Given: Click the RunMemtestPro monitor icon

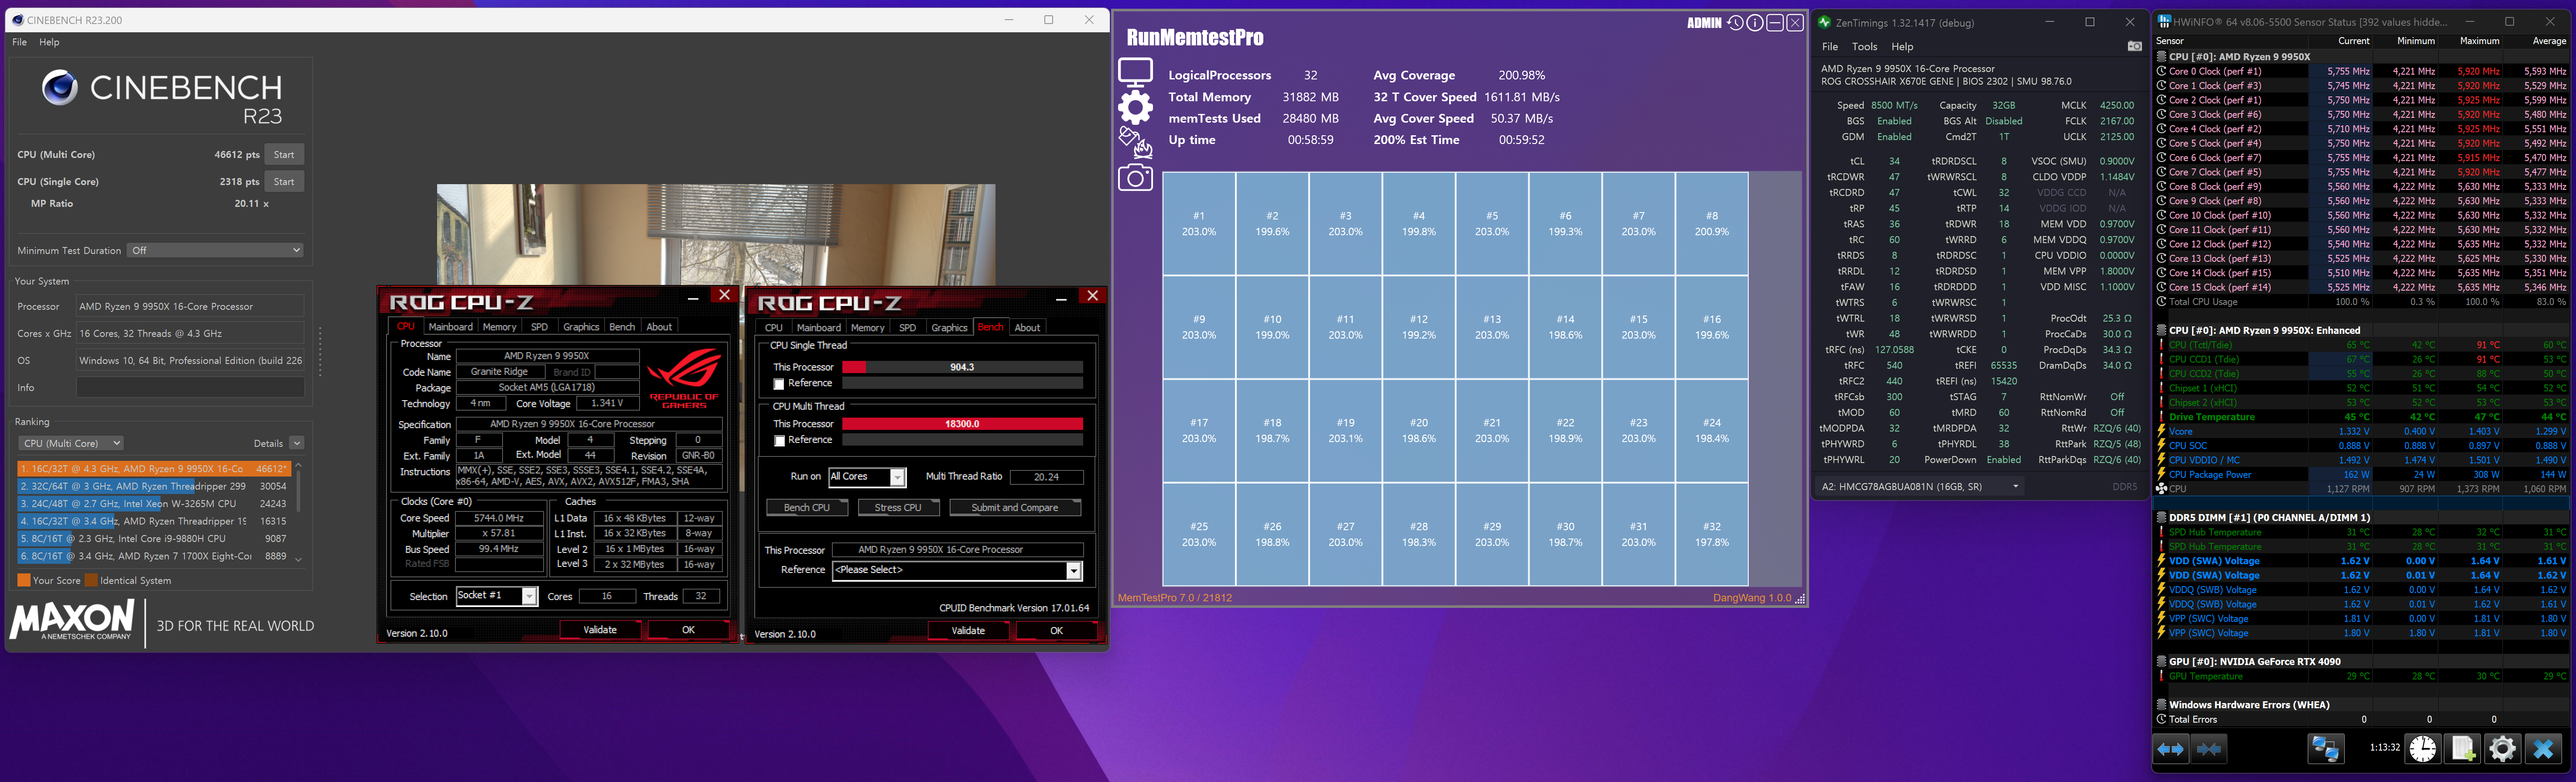Looking at the screenshot, I should [x=1135, y=71].
